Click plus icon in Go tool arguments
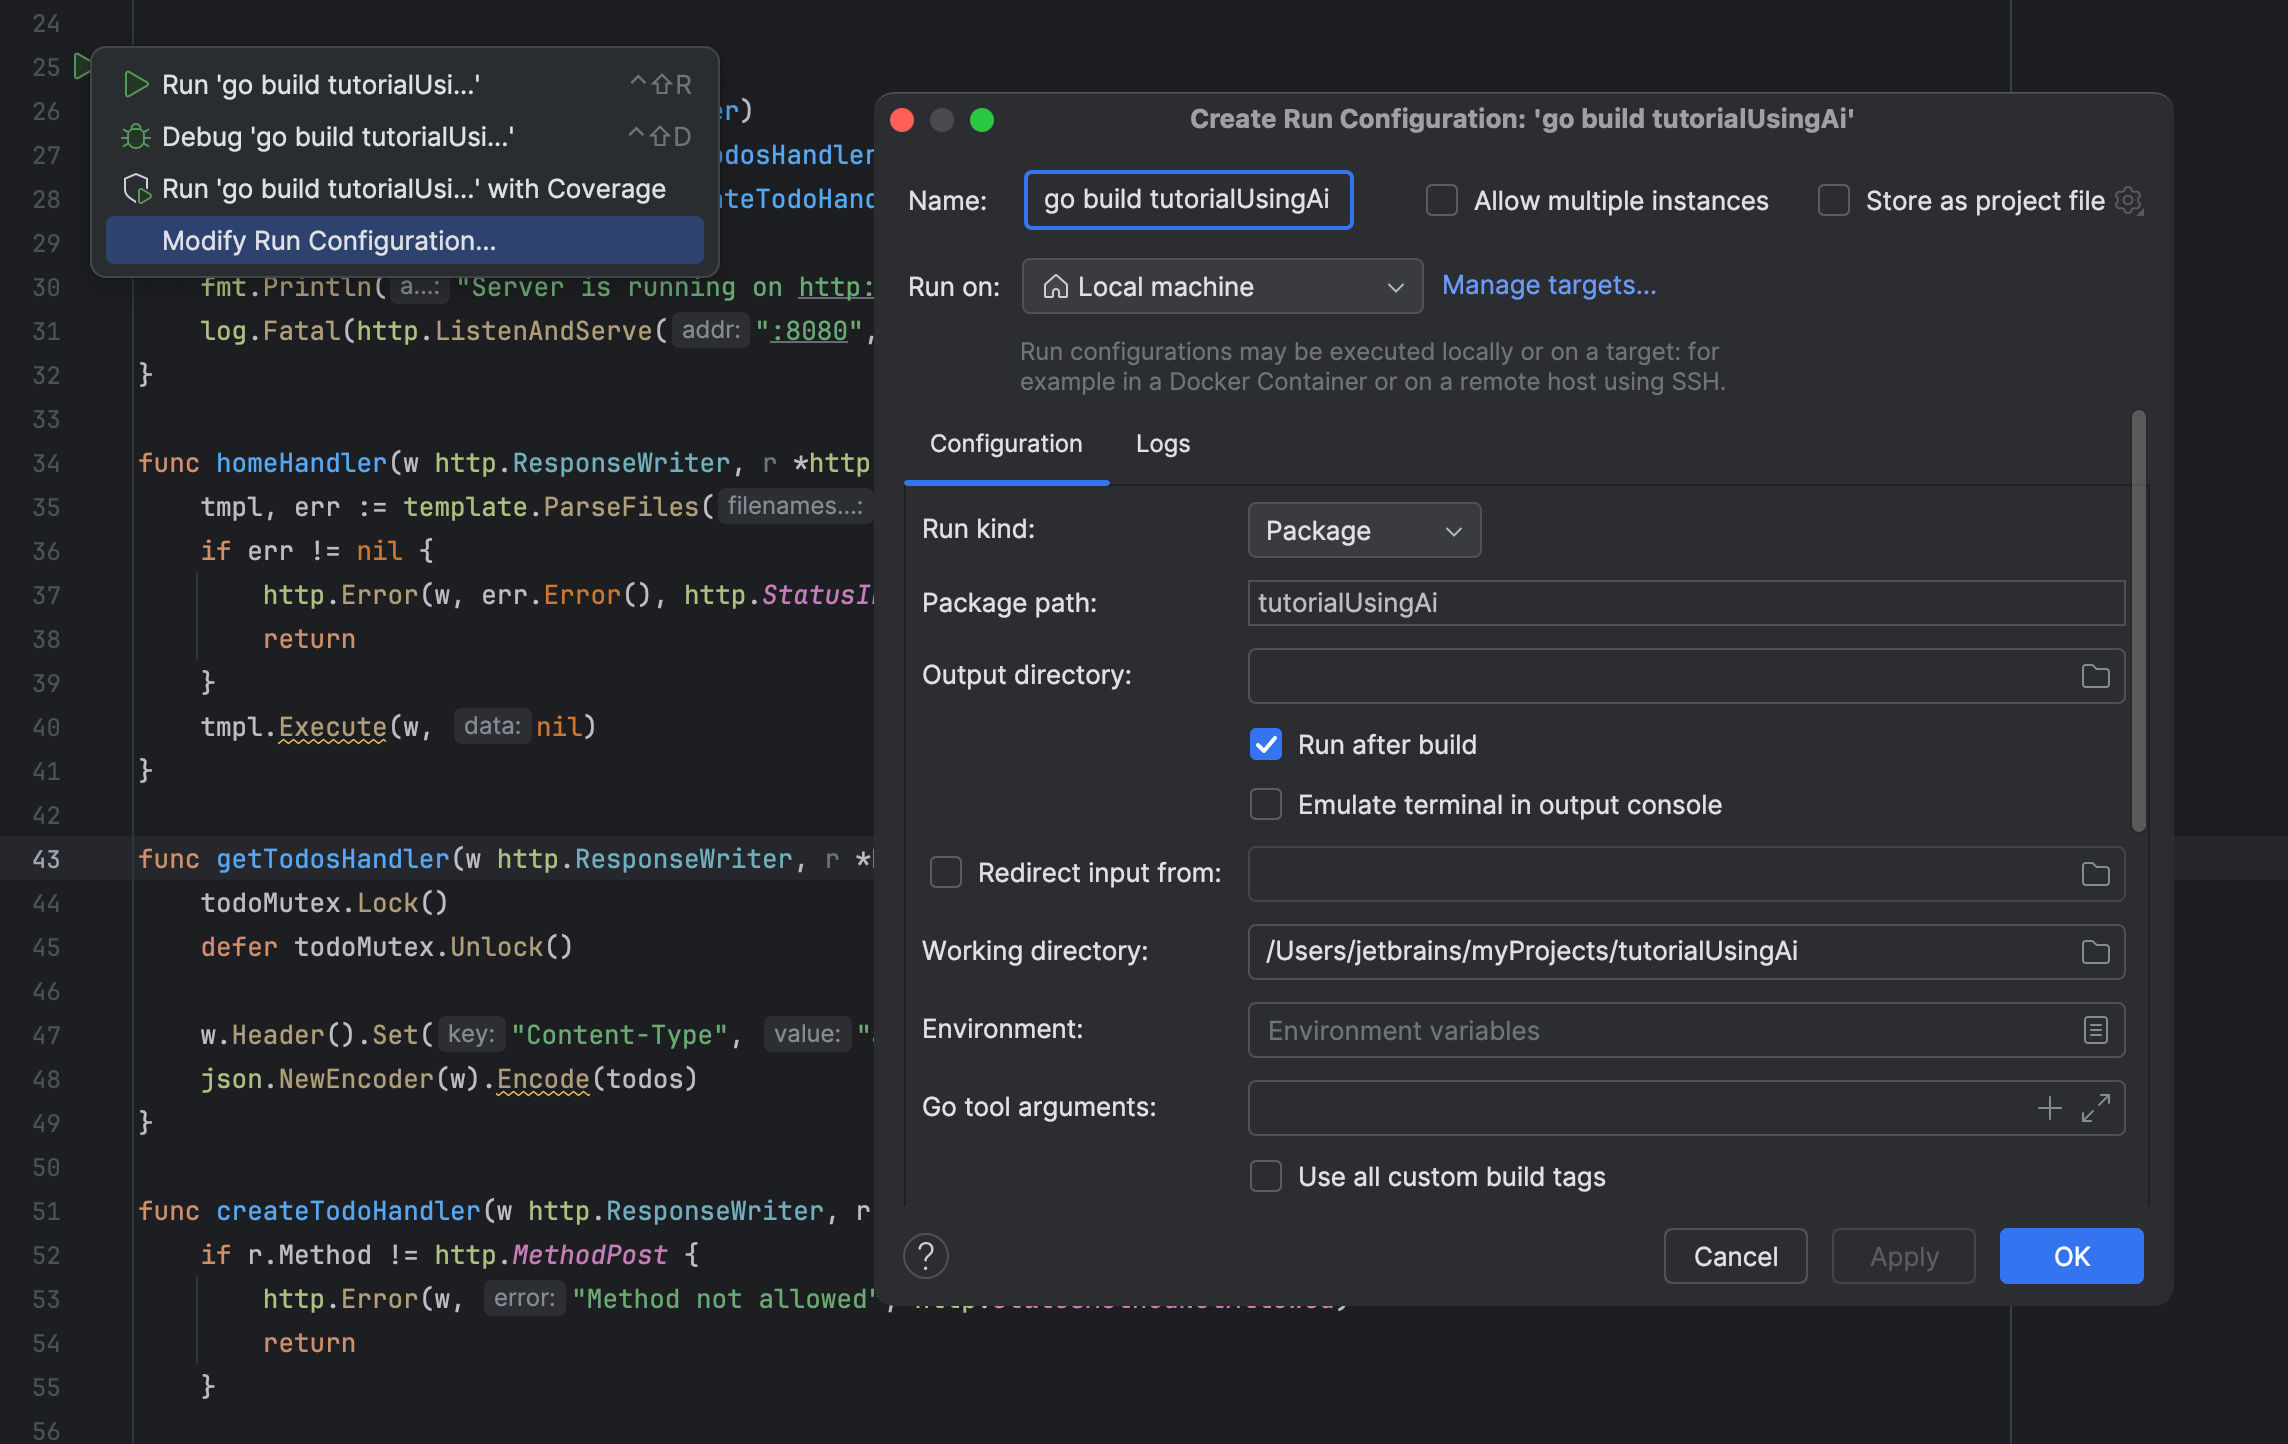The image size is (2288, 1444). click(2049, 1108)
